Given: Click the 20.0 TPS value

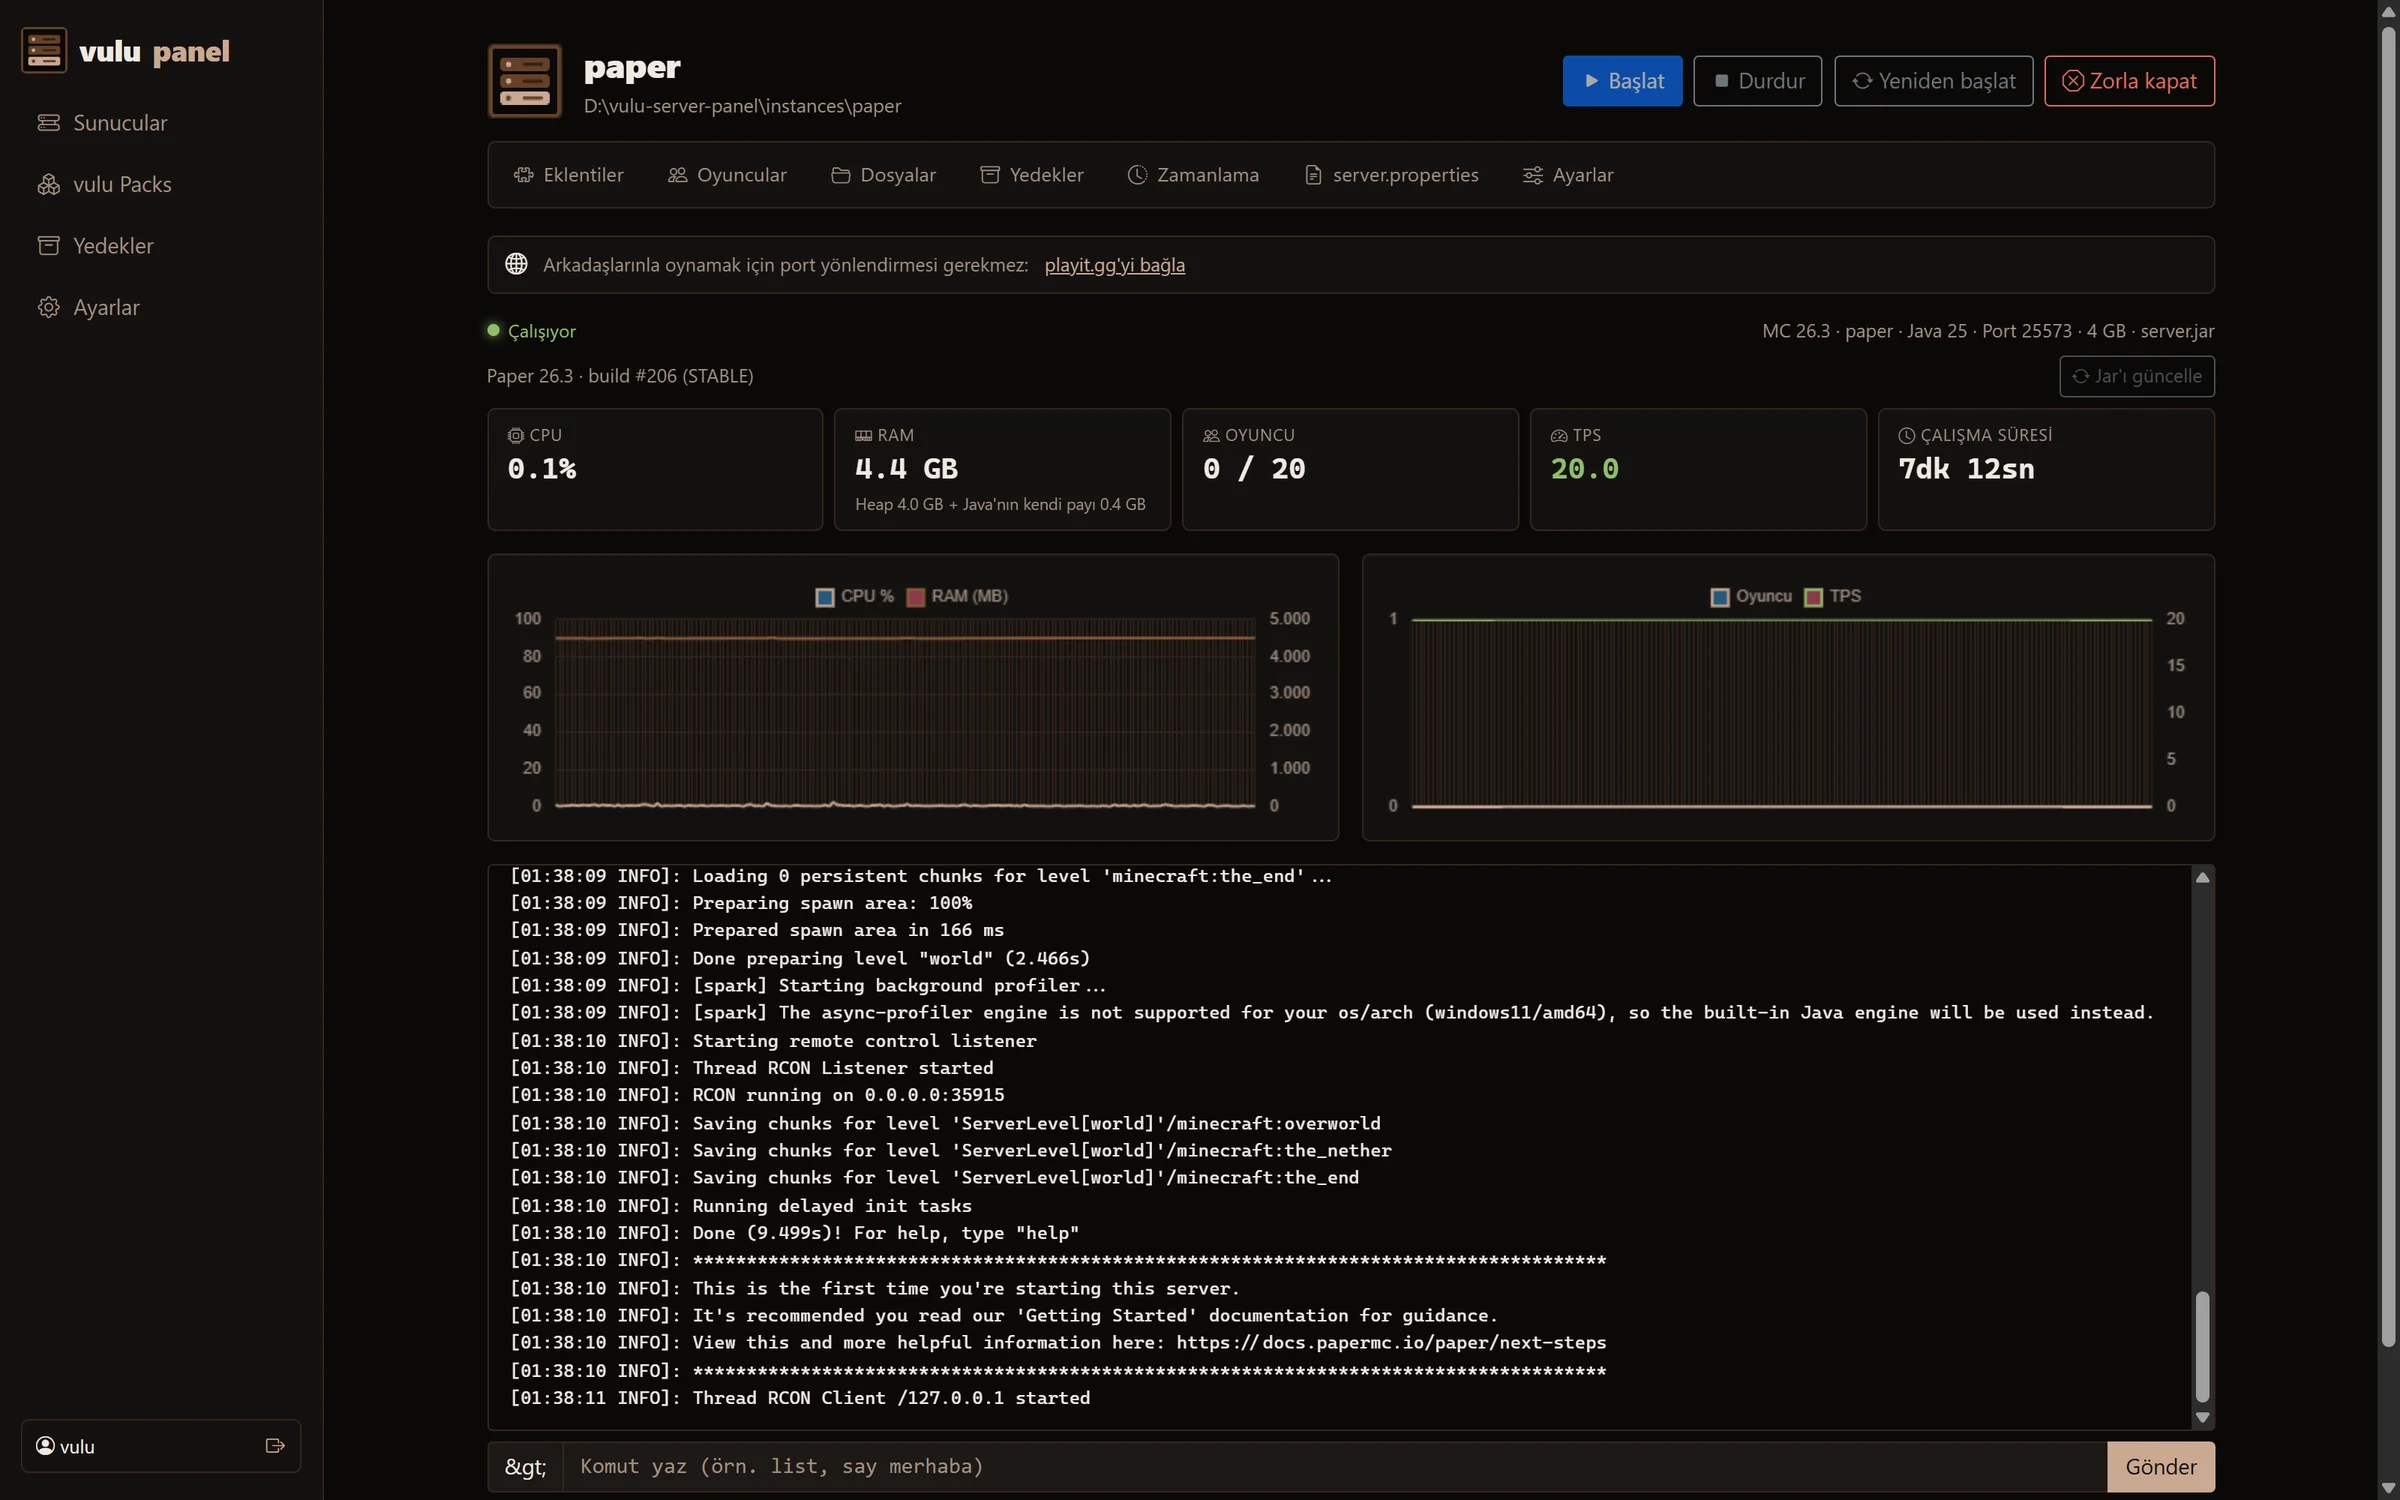Looking at the screenshot, I should click(x=1585, y=469).
